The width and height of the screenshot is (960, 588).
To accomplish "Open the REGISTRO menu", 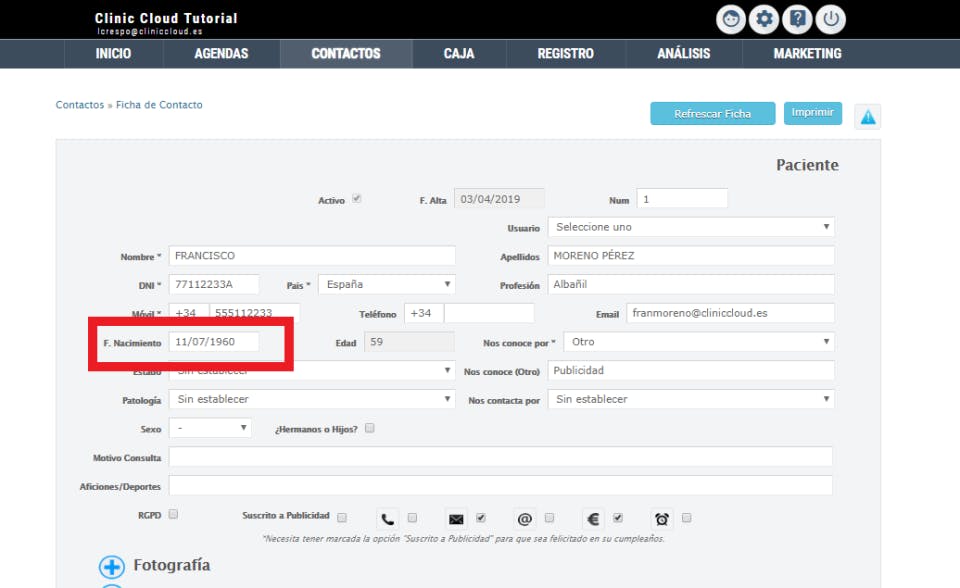I will [x=566, y=54].
